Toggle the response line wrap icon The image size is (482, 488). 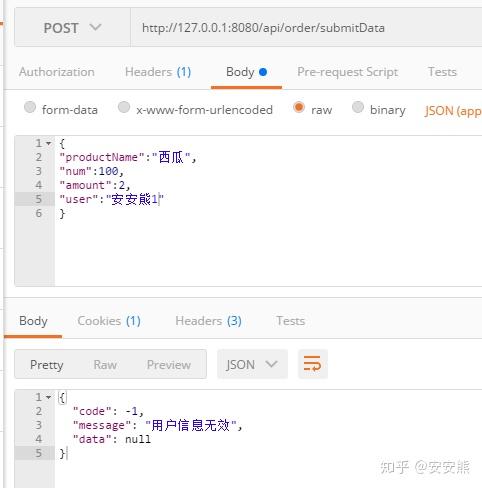pyautogui.click(x=313, y=364)
